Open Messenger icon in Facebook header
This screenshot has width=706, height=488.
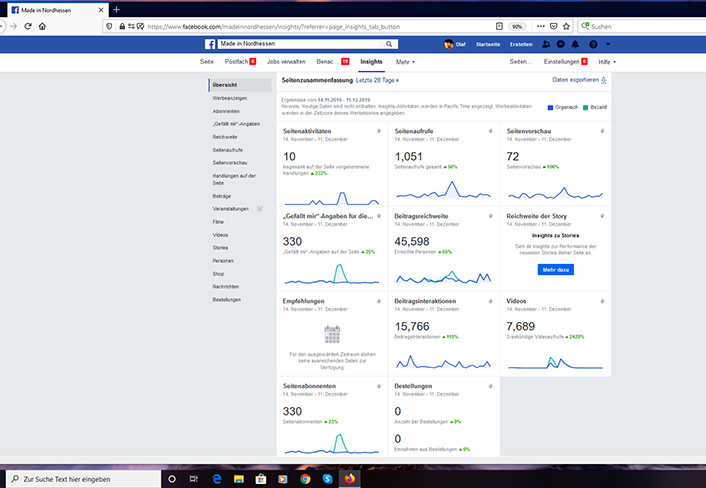coord(561,44)
